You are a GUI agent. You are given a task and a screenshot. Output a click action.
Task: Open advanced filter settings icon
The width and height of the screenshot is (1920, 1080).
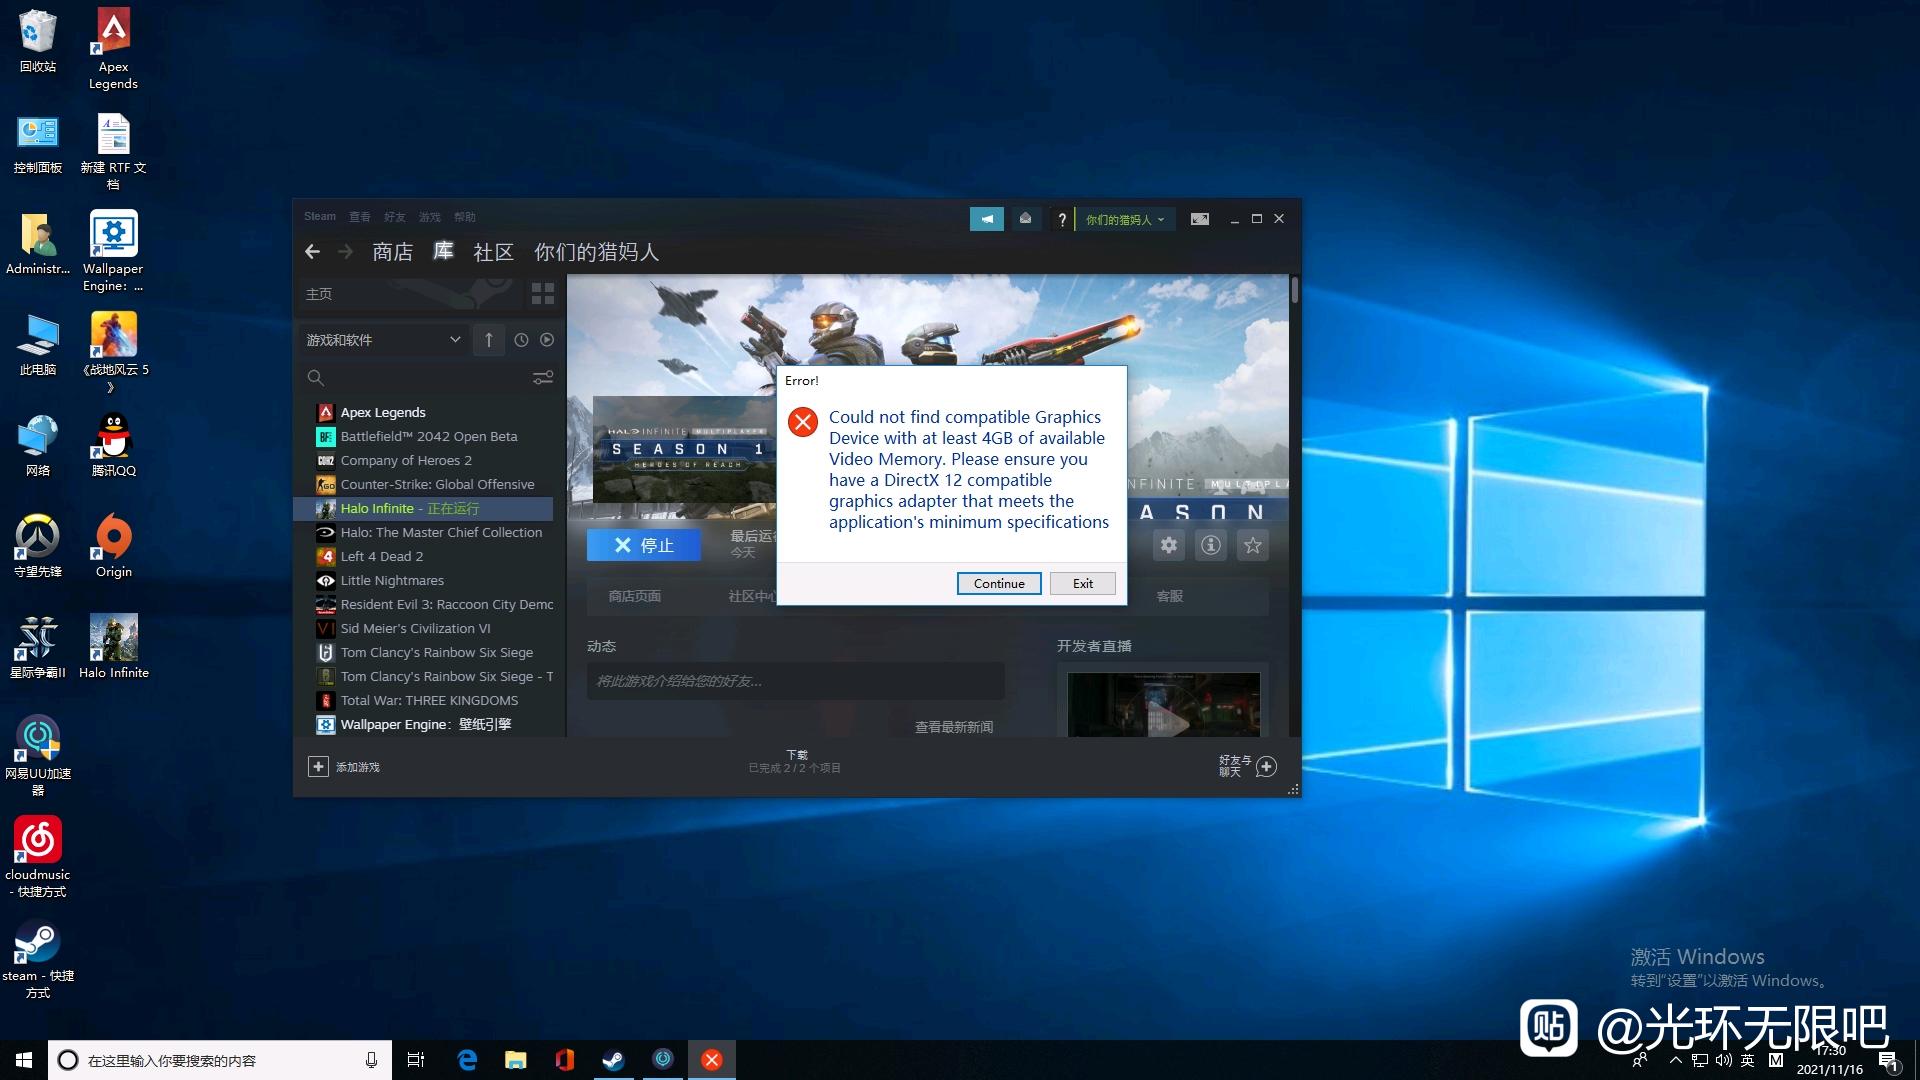[543, 378]
